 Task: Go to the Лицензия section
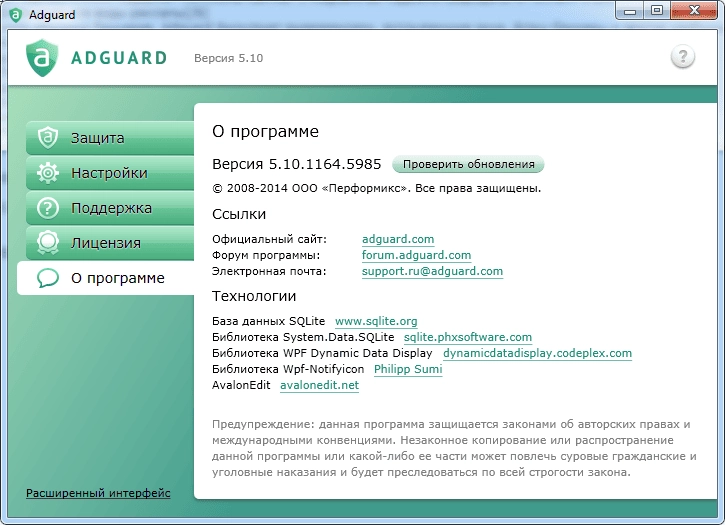(x=110, y=243)
